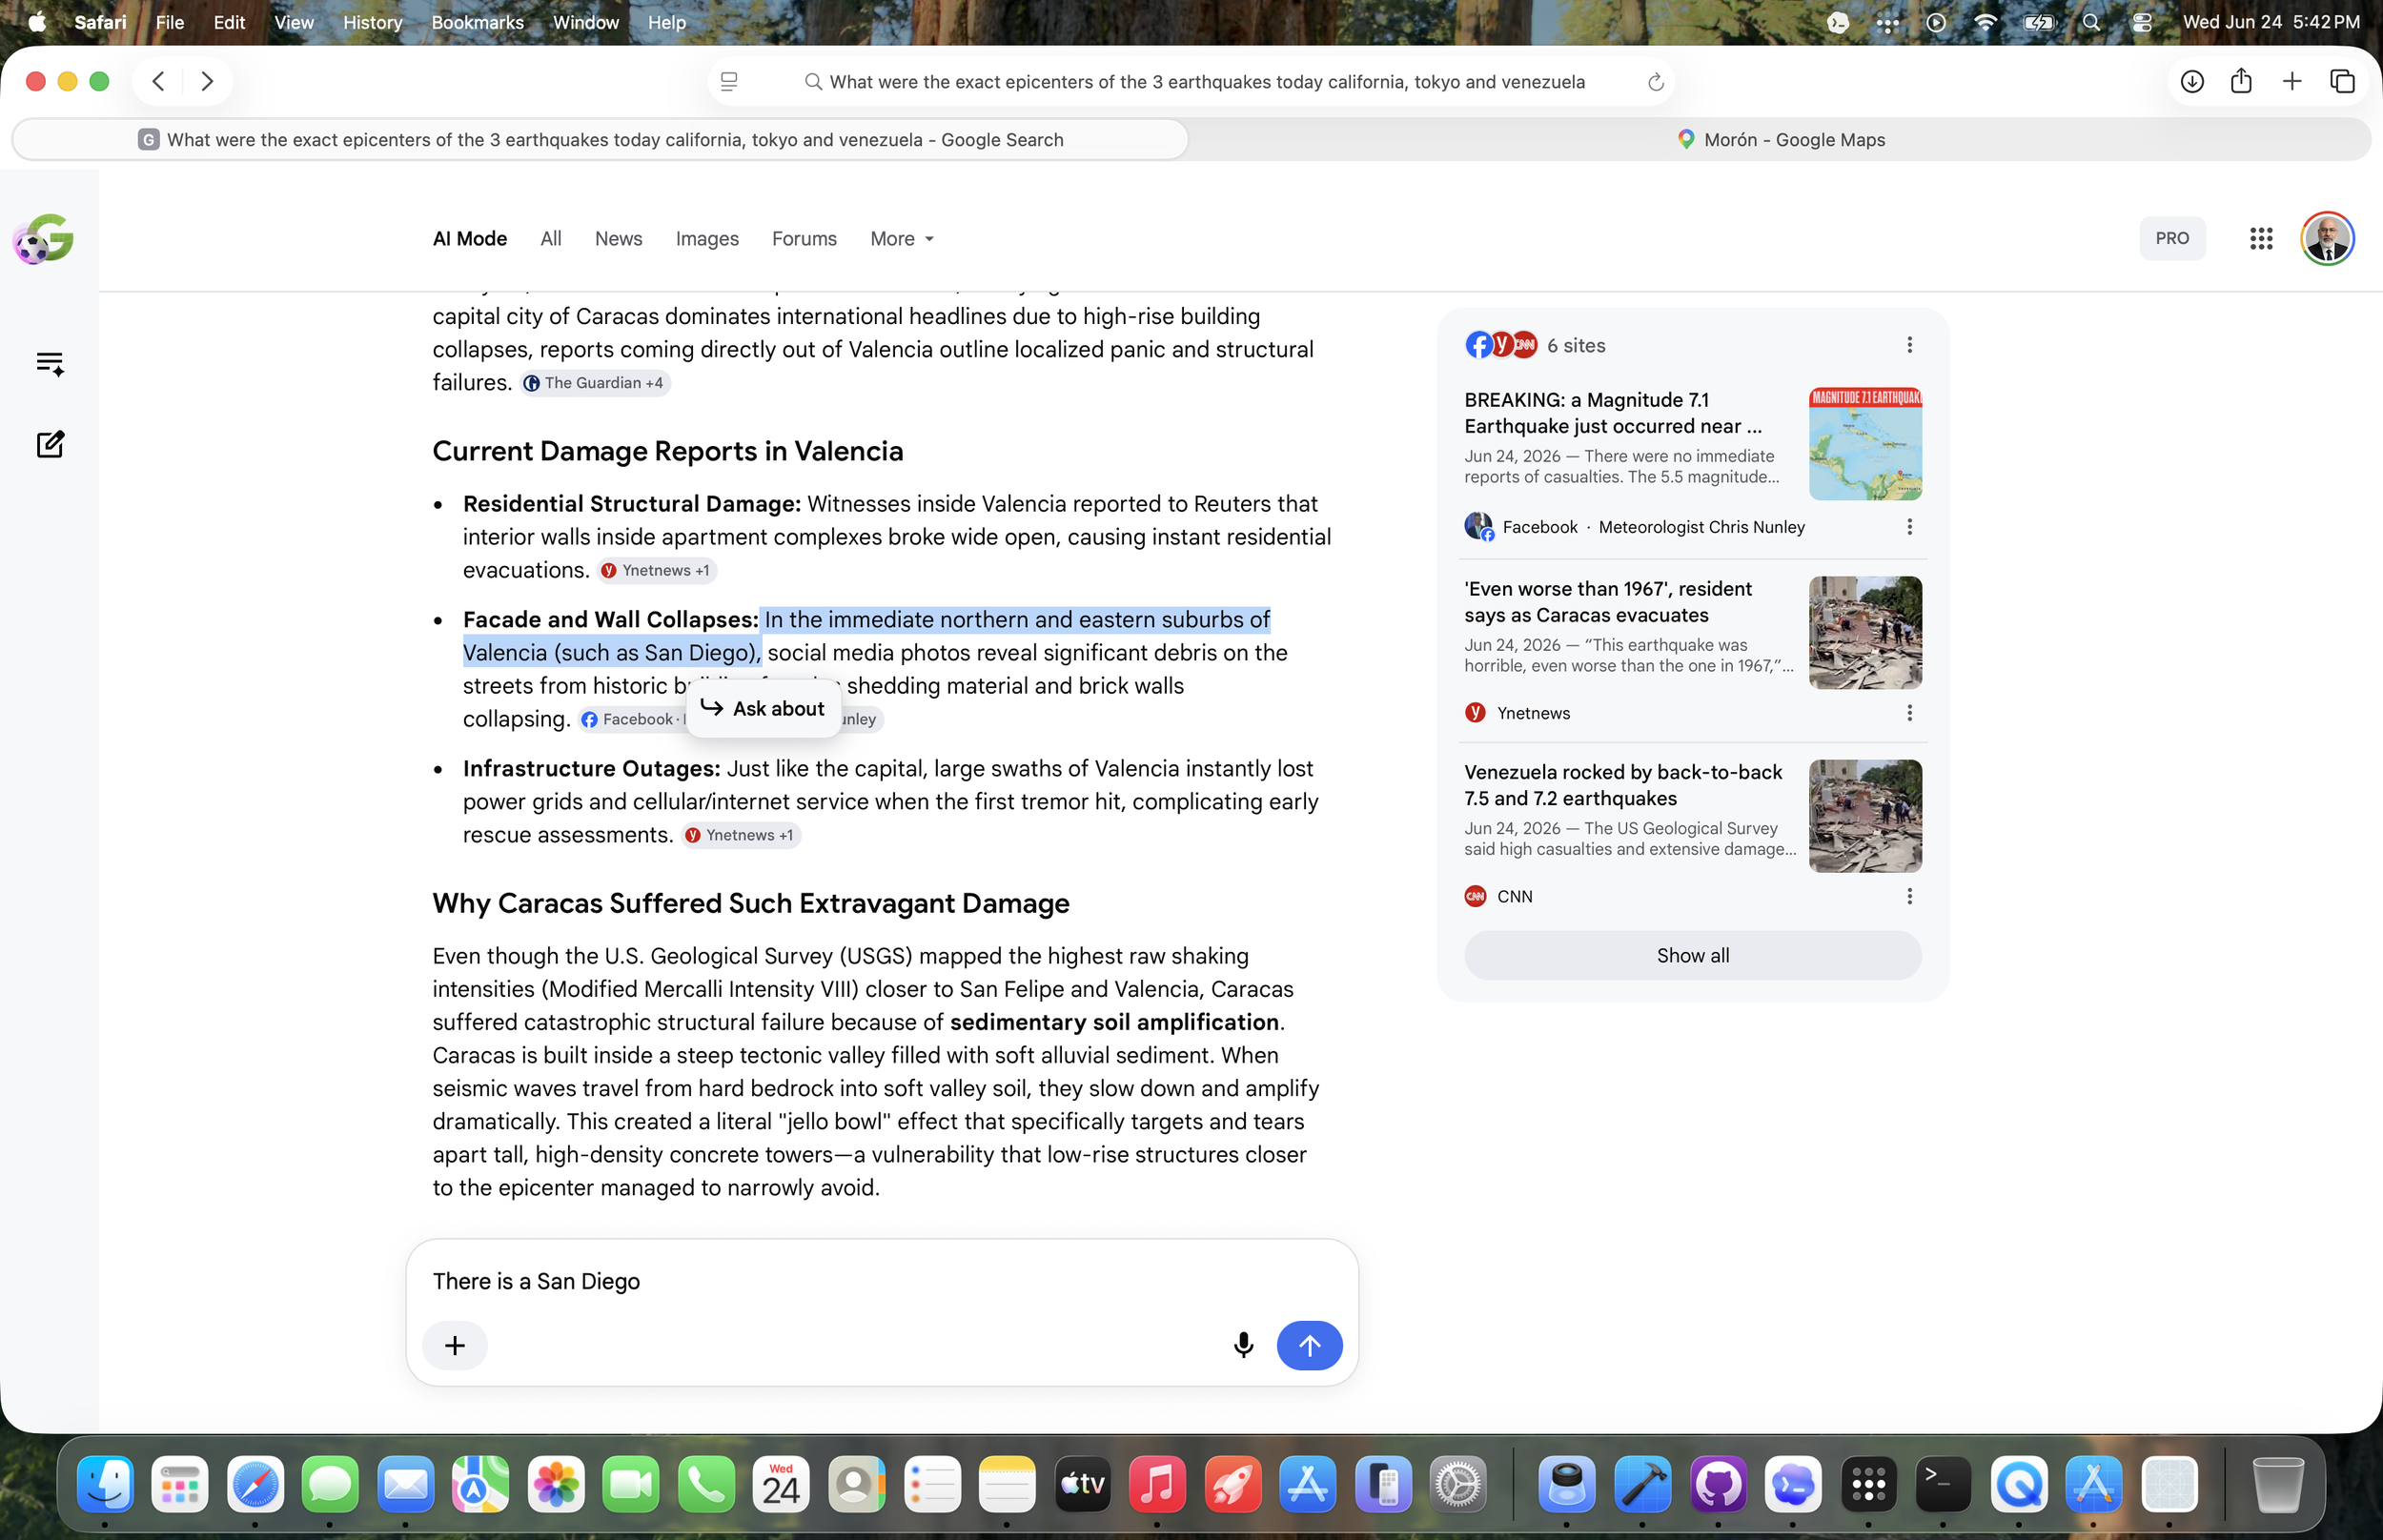The width and height of the screenshot is (2383, 1540).
Task: Reload the current Google Search page
Action: 1655,82
